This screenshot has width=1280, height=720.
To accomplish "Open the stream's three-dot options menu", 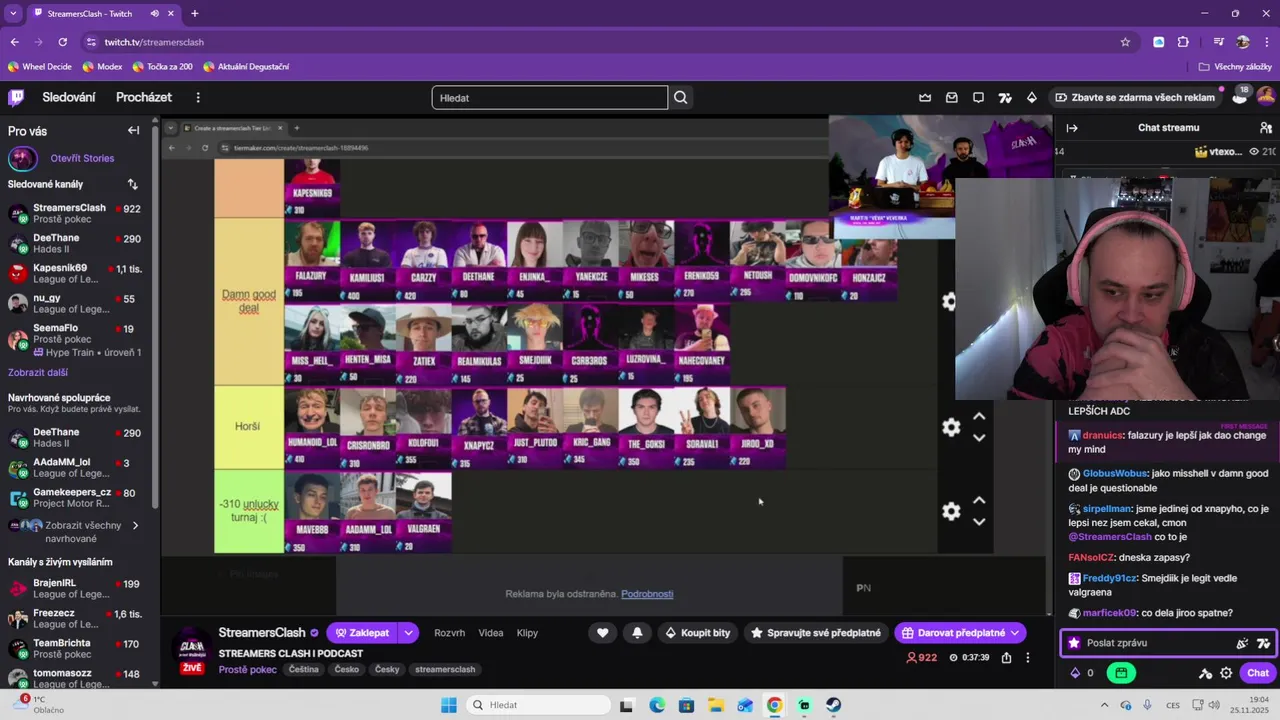I will click(1027, 658).
